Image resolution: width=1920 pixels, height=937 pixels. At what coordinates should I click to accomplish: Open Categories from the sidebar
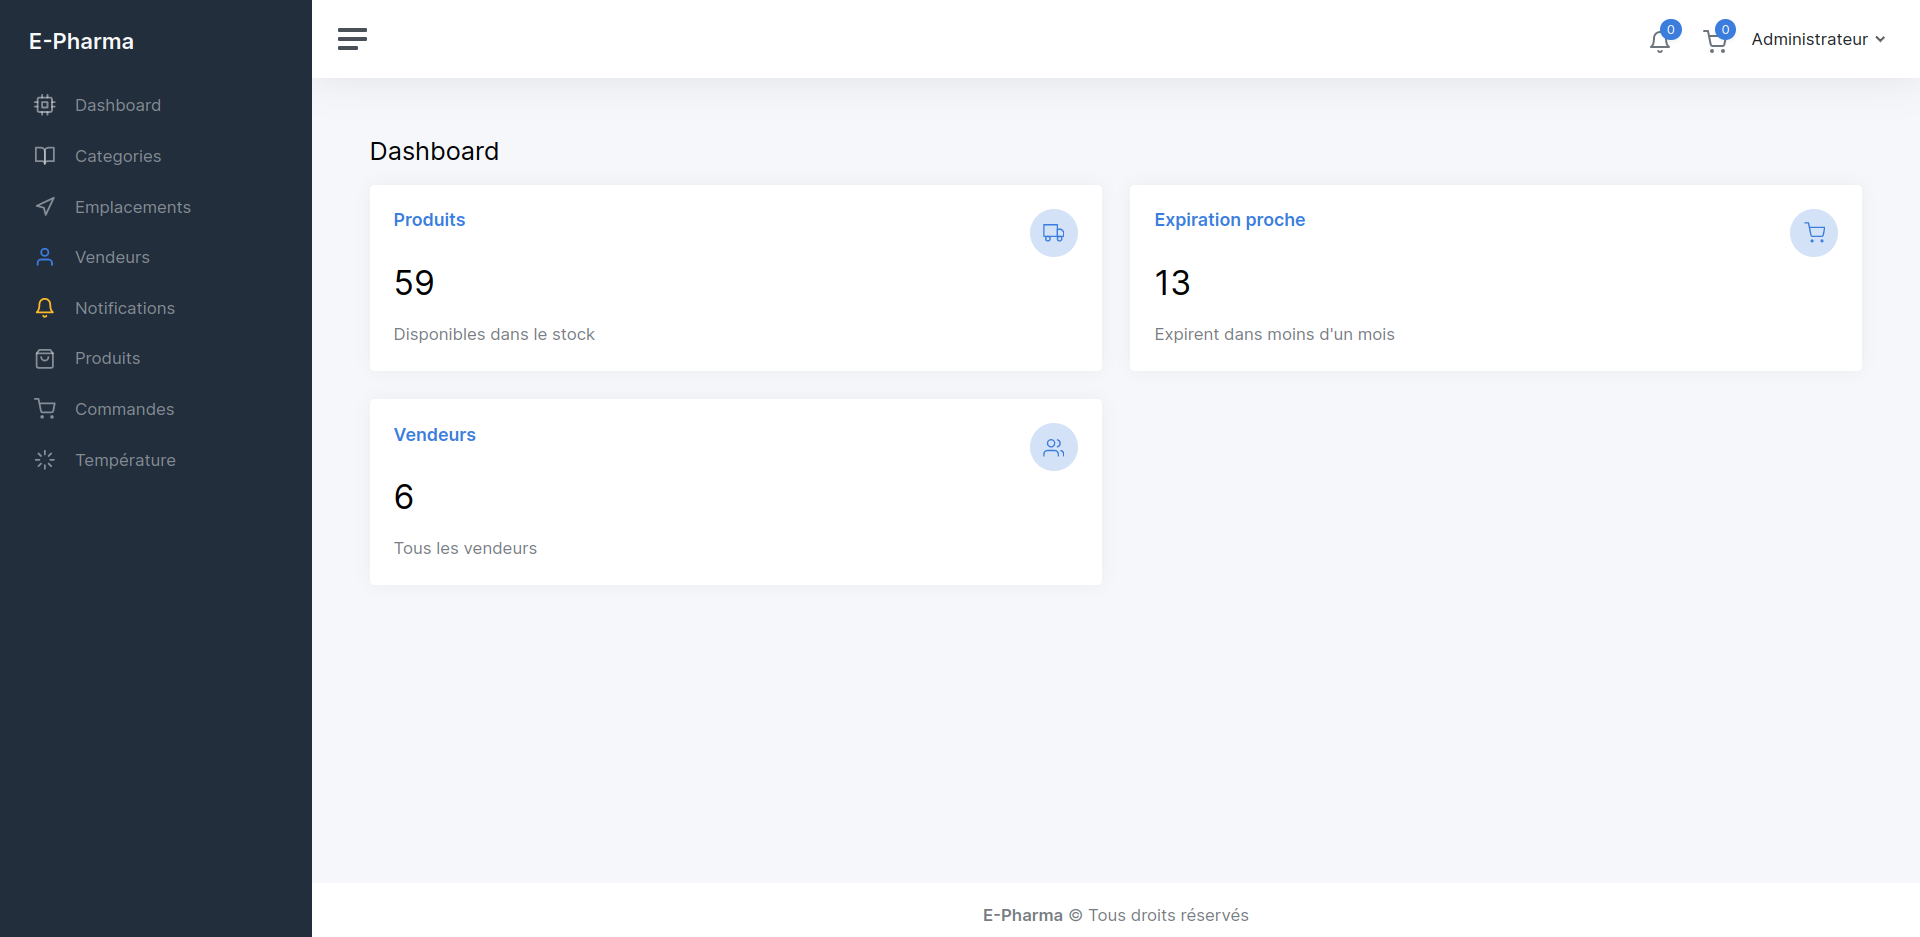[x=117, y=156]
